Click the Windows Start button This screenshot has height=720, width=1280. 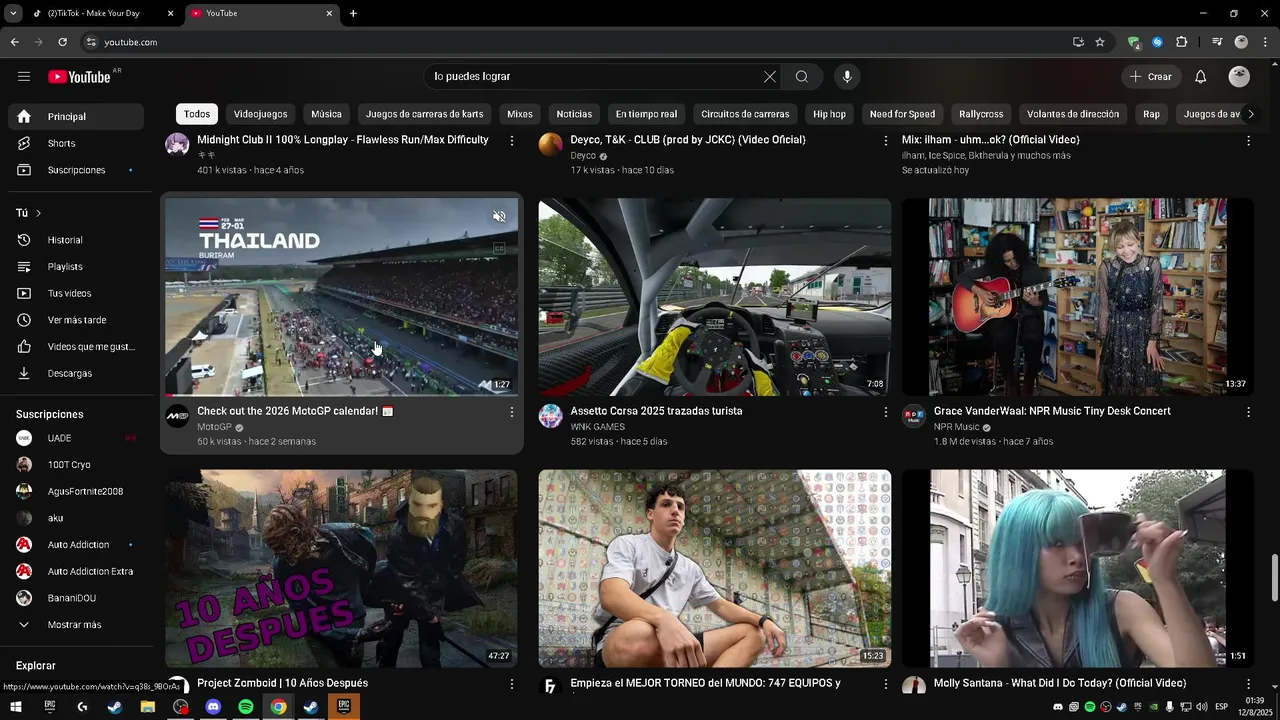tap(16, 707)
